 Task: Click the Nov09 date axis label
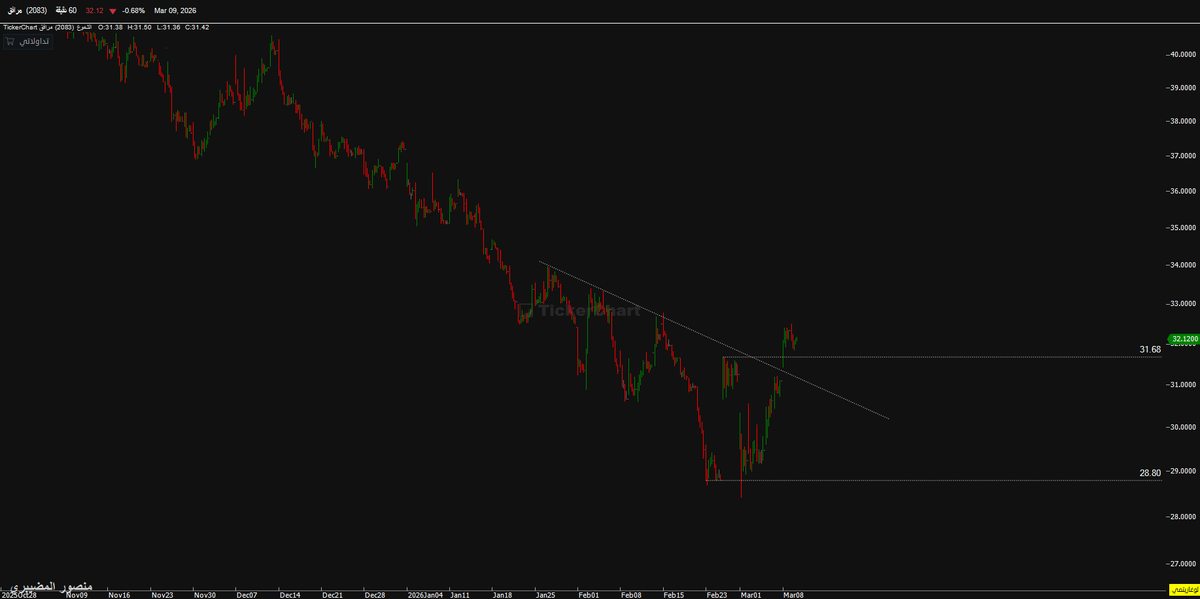click(76, 594)
